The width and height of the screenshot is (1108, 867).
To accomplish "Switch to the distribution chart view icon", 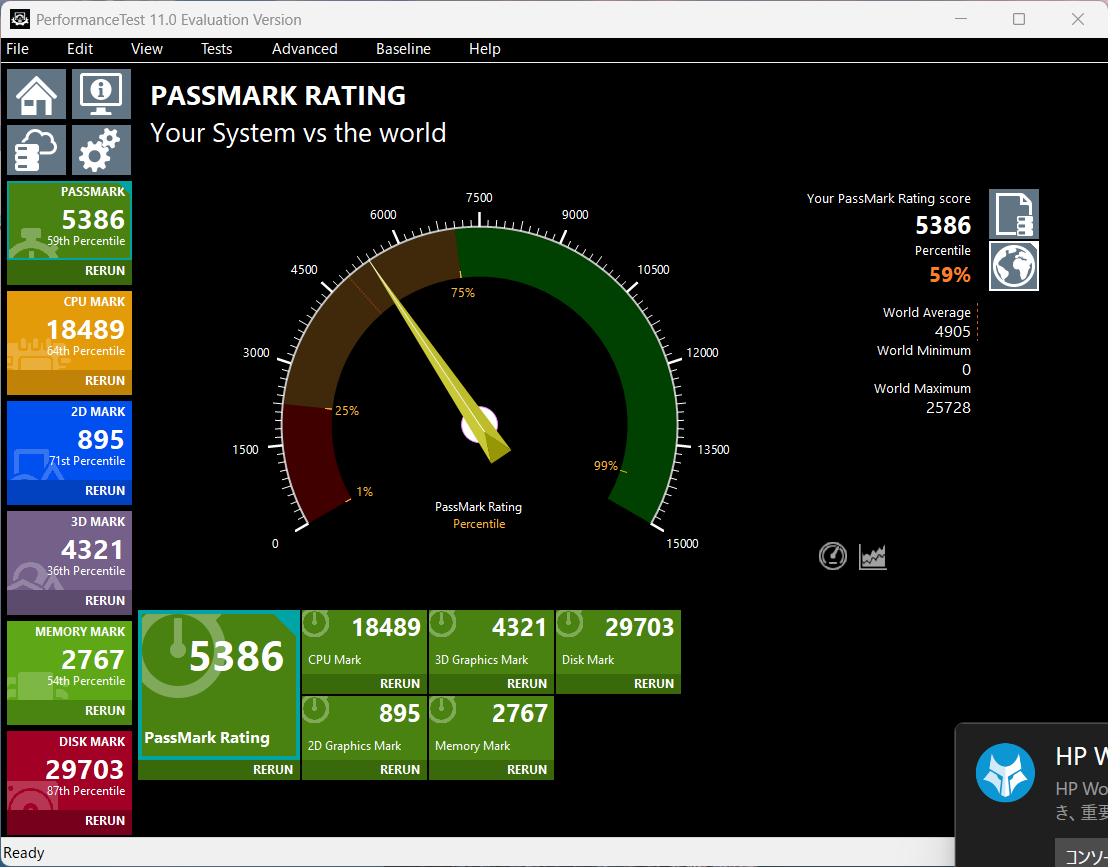I will [873, 556].
